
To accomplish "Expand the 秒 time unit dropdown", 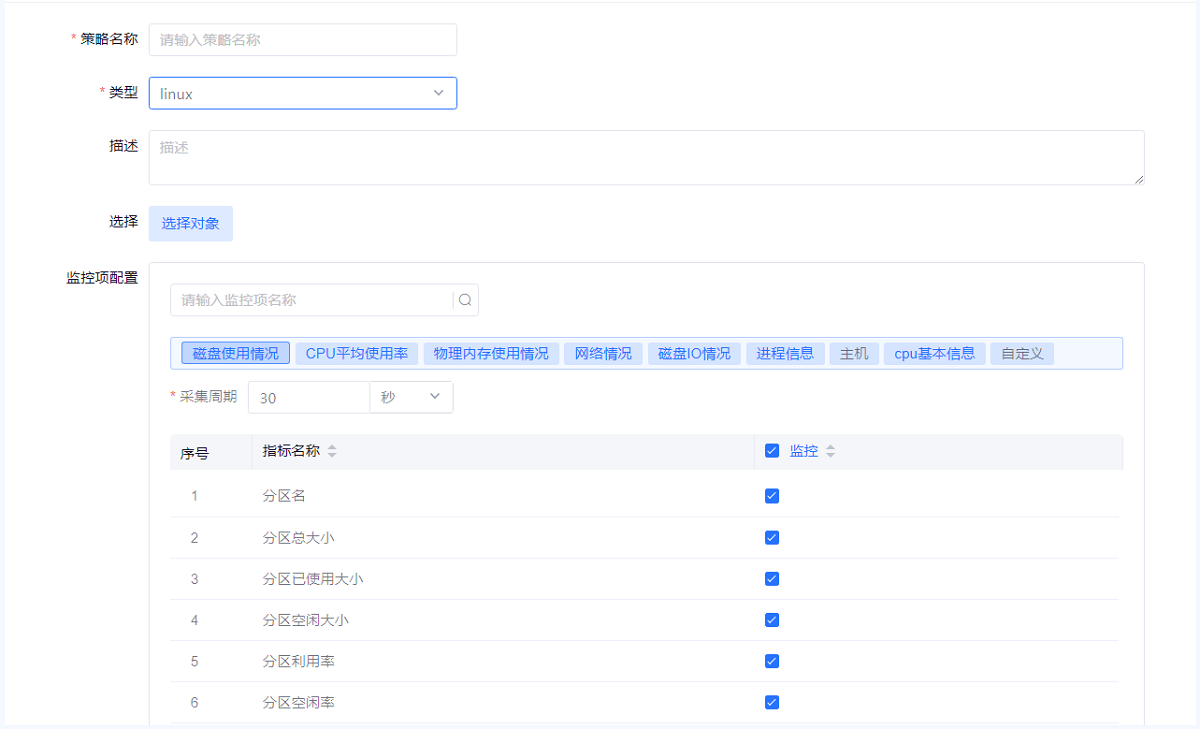I will pos(411,397).
